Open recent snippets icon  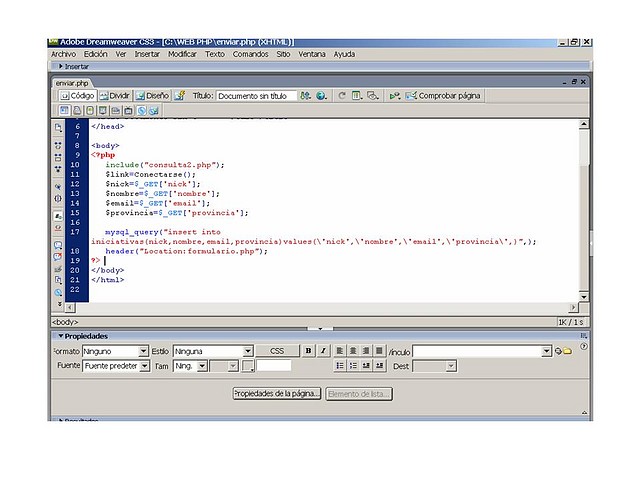tap(58, 280)
